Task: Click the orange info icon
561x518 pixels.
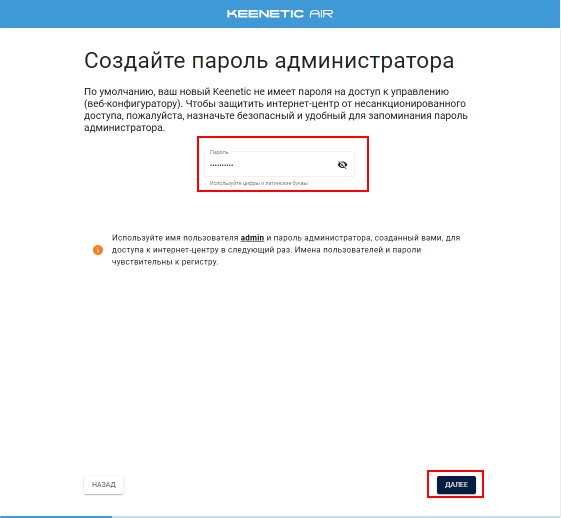Action: [98, 250]
